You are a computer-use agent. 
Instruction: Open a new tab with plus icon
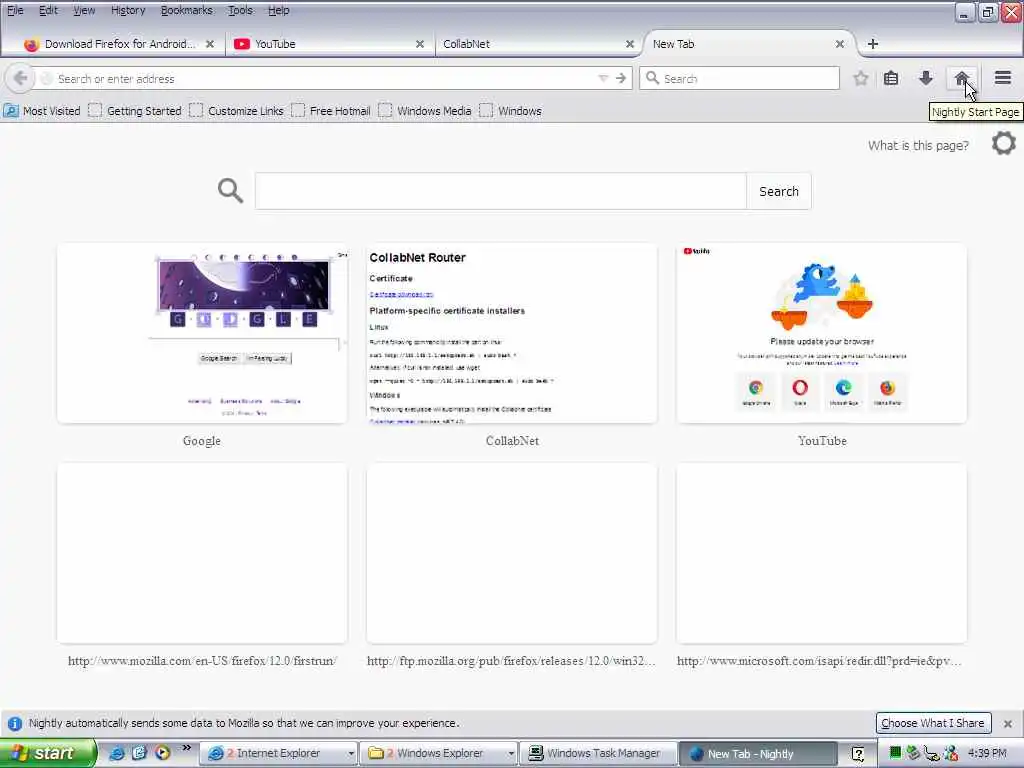coord(872,44)
